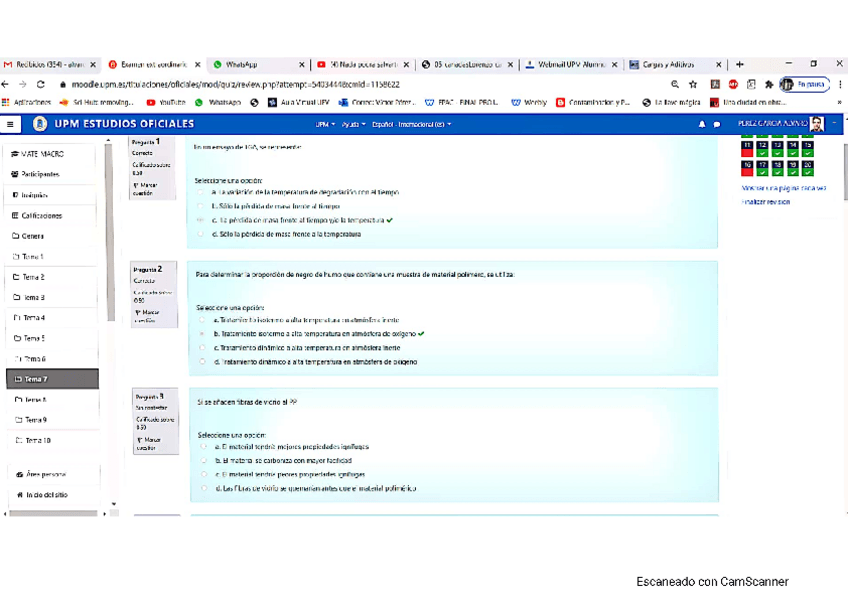Viewport: 848px width, 599px height.
Task: Expand the Ayuda dropdown menu
Action: [352, 124]
